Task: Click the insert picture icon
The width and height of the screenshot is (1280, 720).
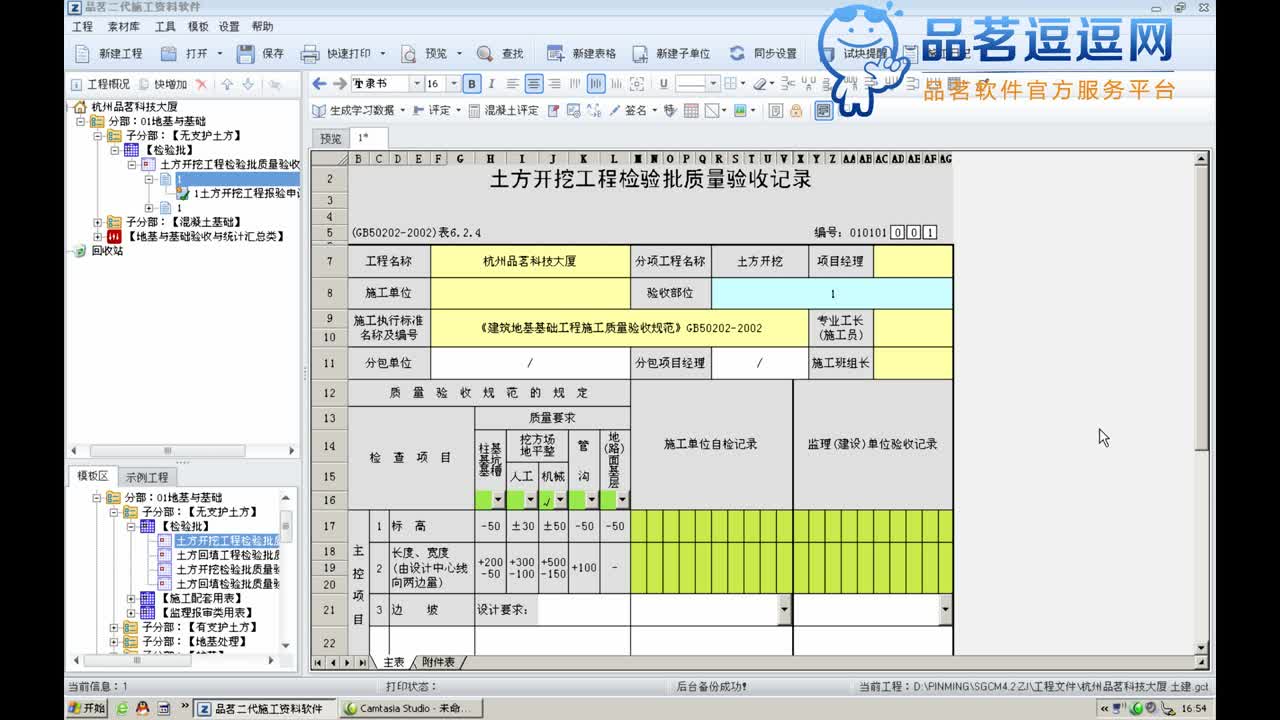Action: pyautogui.click(x=739, y=111)
